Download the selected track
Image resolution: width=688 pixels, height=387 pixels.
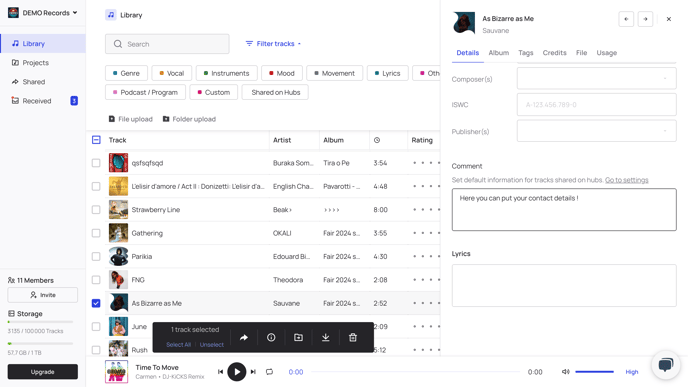point(326,337)
